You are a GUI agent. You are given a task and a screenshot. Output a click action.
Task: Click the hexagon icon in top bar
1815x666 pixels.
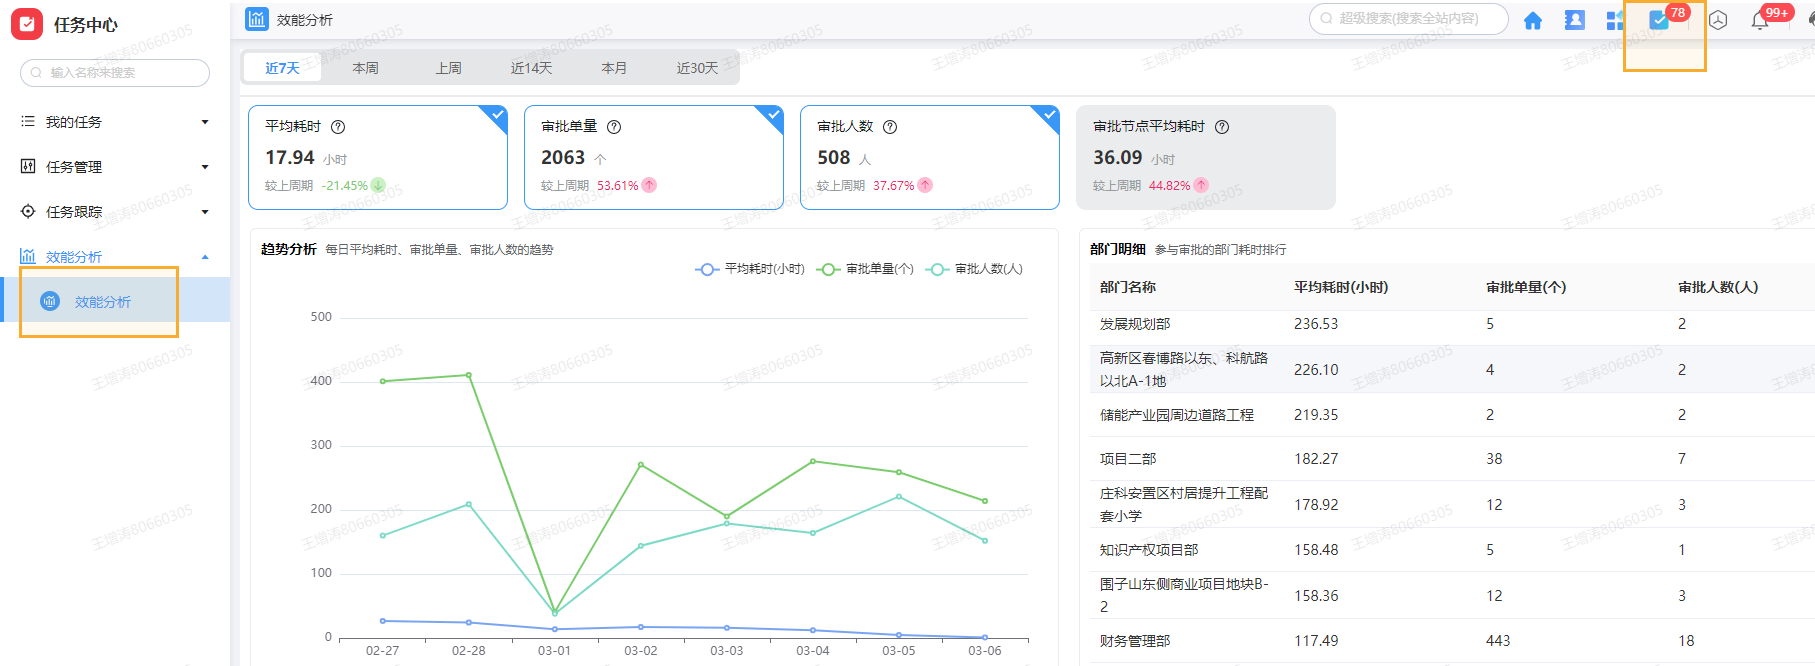click(1718, 20)
